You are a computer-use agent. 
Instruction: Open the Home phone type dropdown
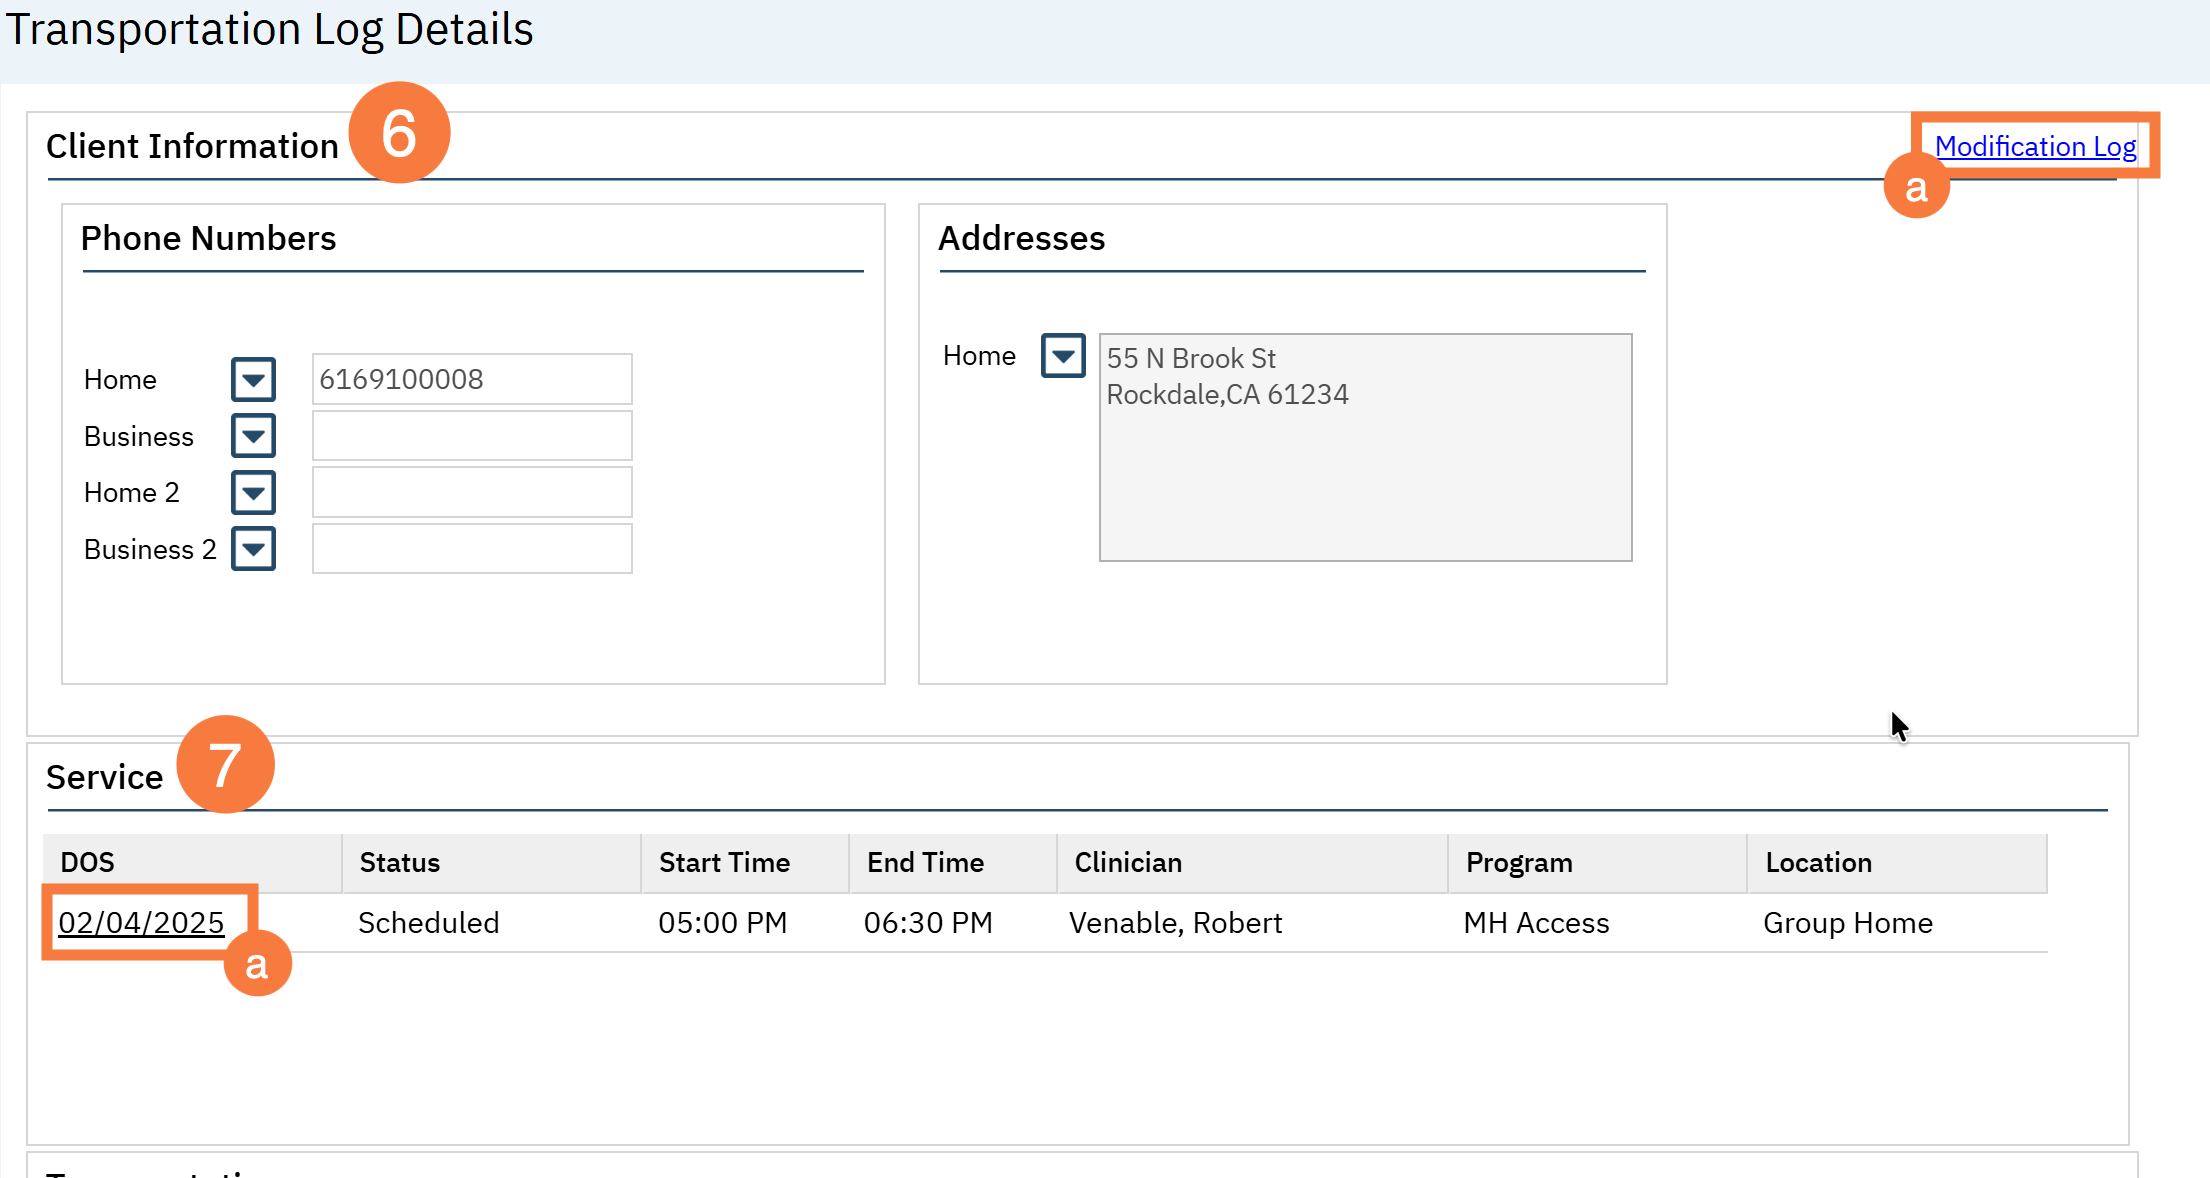(x=253, y=379)
